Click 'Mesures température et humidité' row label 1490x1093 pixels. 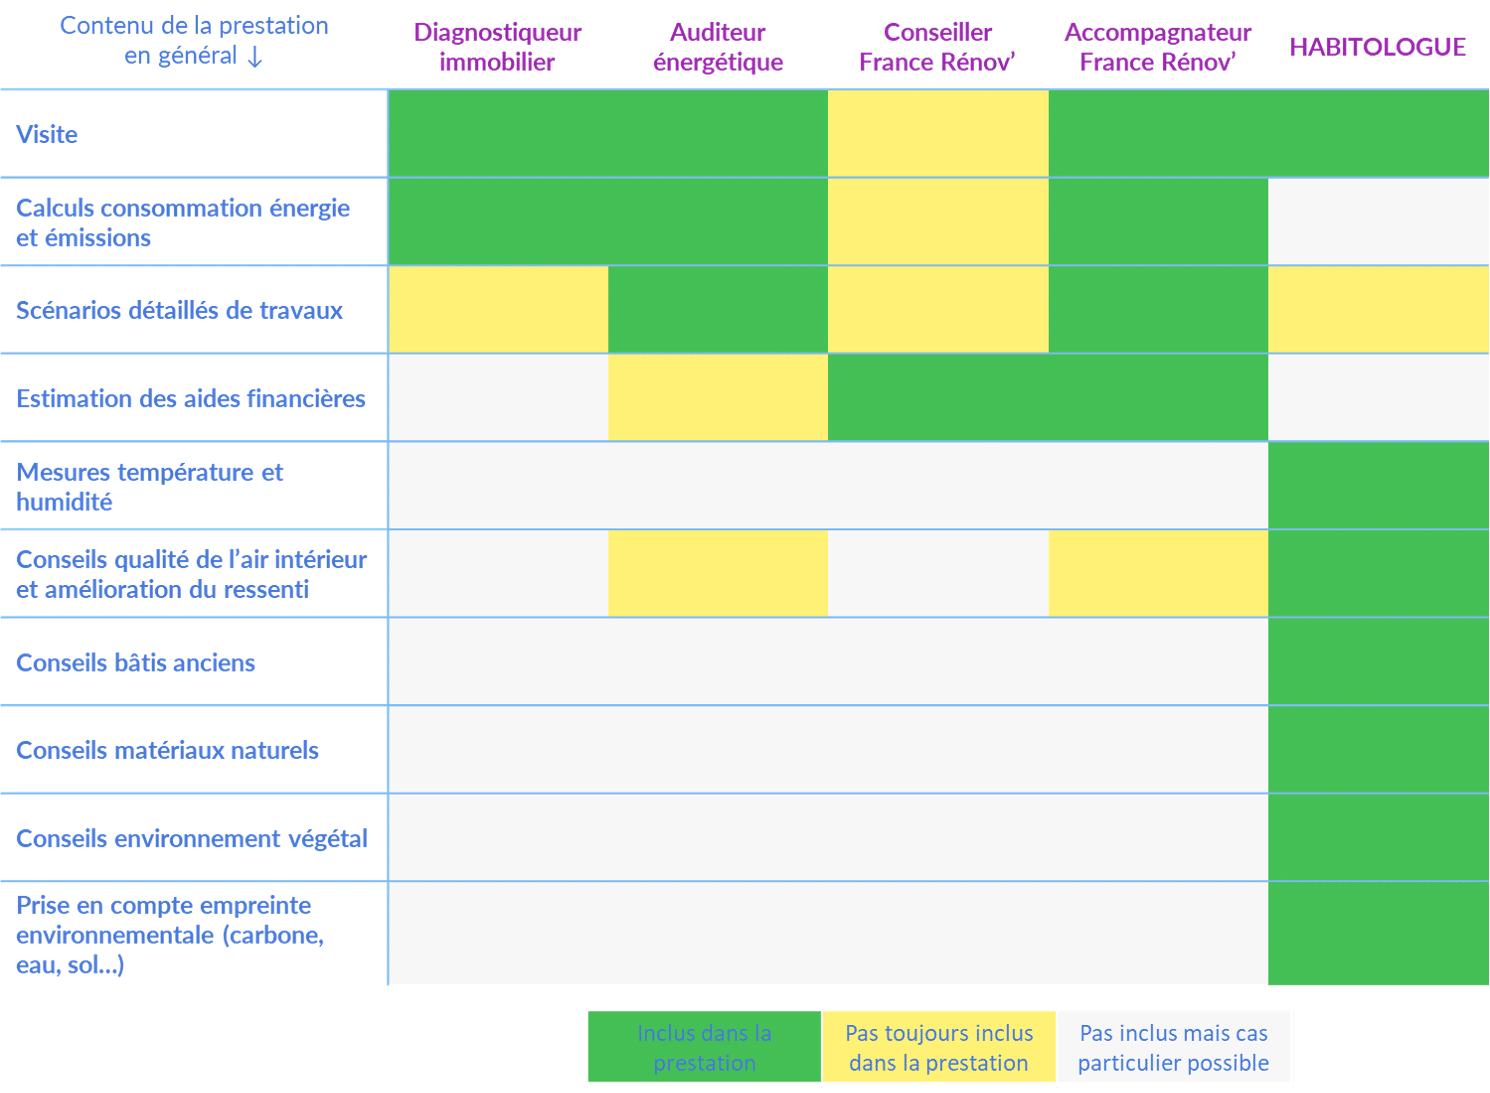150,486
